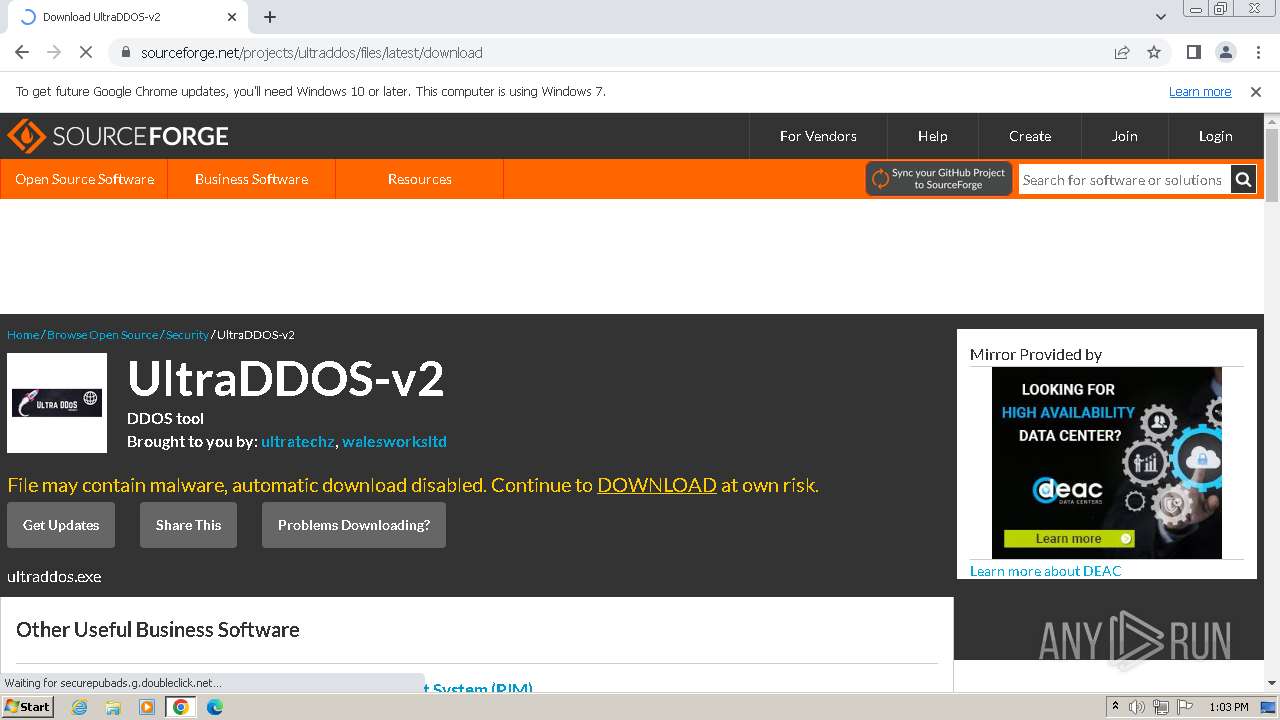The width and height of the screenshot is (1280, 720).
Task: Open the Open Source Software tab
Action: [x=85, y=179]
